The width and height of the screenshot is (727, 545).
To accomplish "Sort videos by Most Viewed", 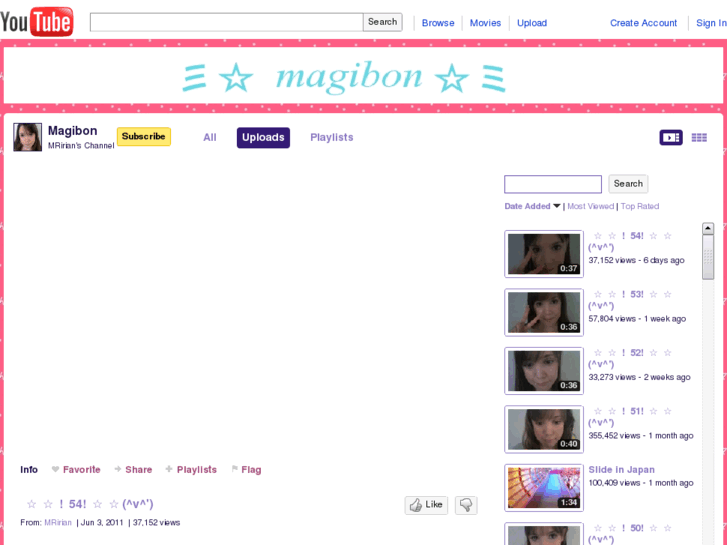I will (590, 206).
